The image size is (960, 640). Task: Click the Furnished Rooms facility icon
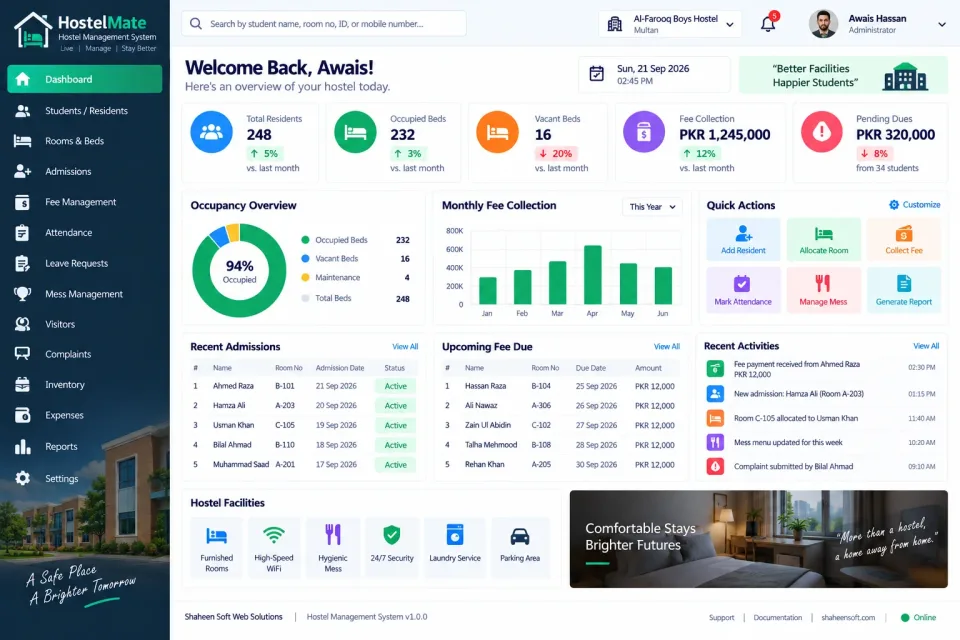pyautogui.click(x=217, y=536)
